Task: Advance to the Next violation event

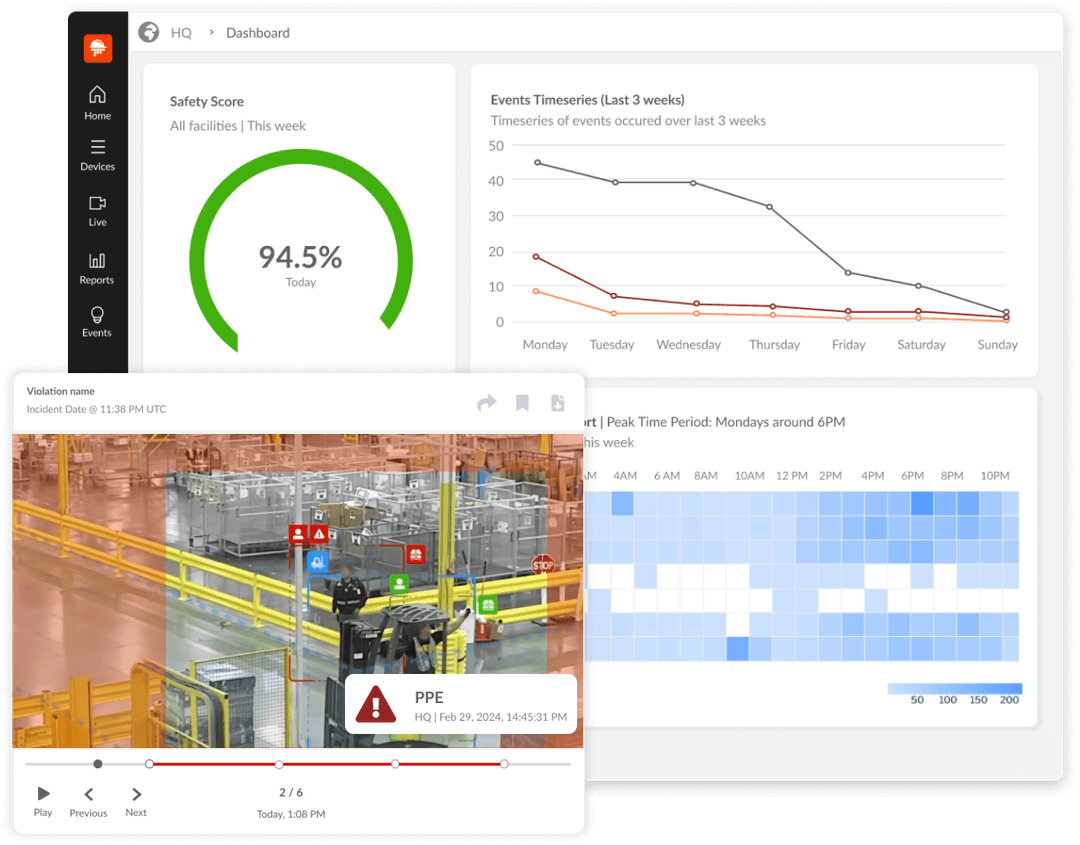Action: point(135,800)
